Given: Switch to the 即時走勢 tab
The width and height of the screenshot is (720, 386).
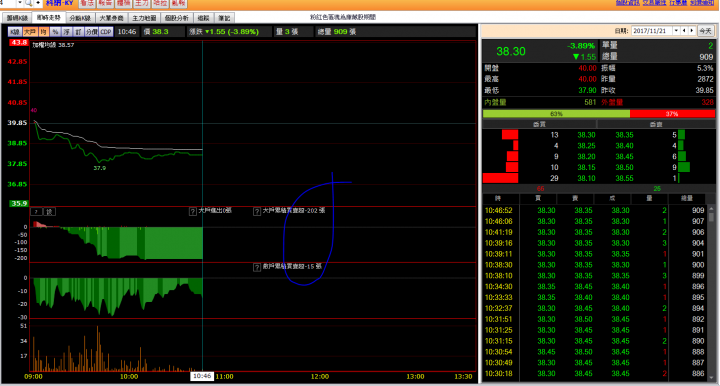Looking at the screenshot, I should point(48,18).
